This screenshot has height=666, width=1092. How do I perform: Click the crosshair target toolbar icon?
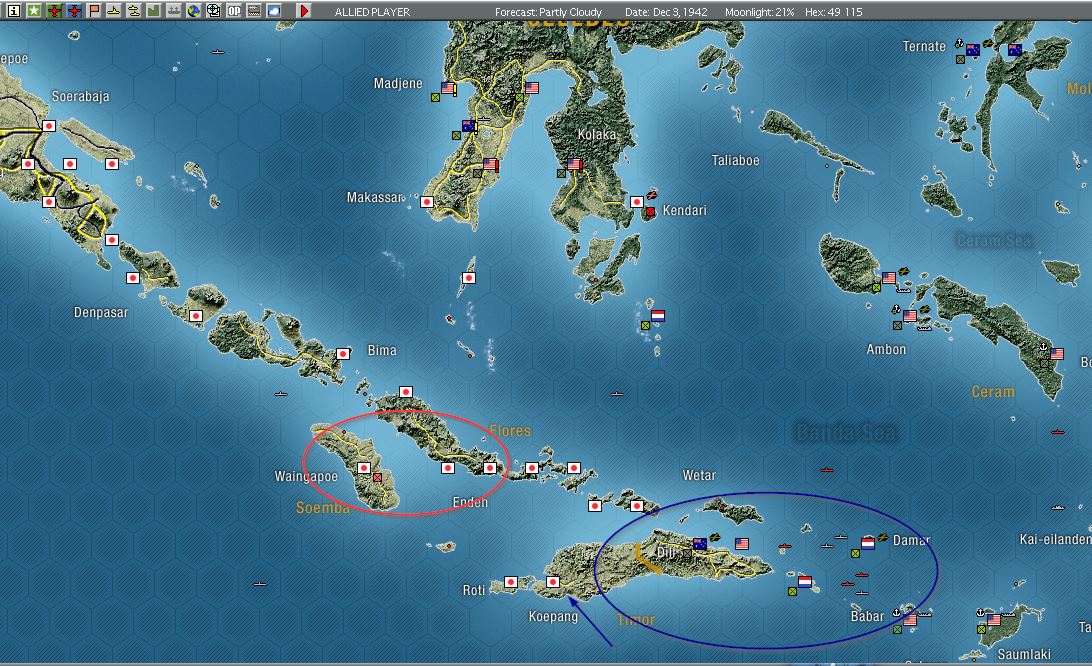(x=214, y=10)
